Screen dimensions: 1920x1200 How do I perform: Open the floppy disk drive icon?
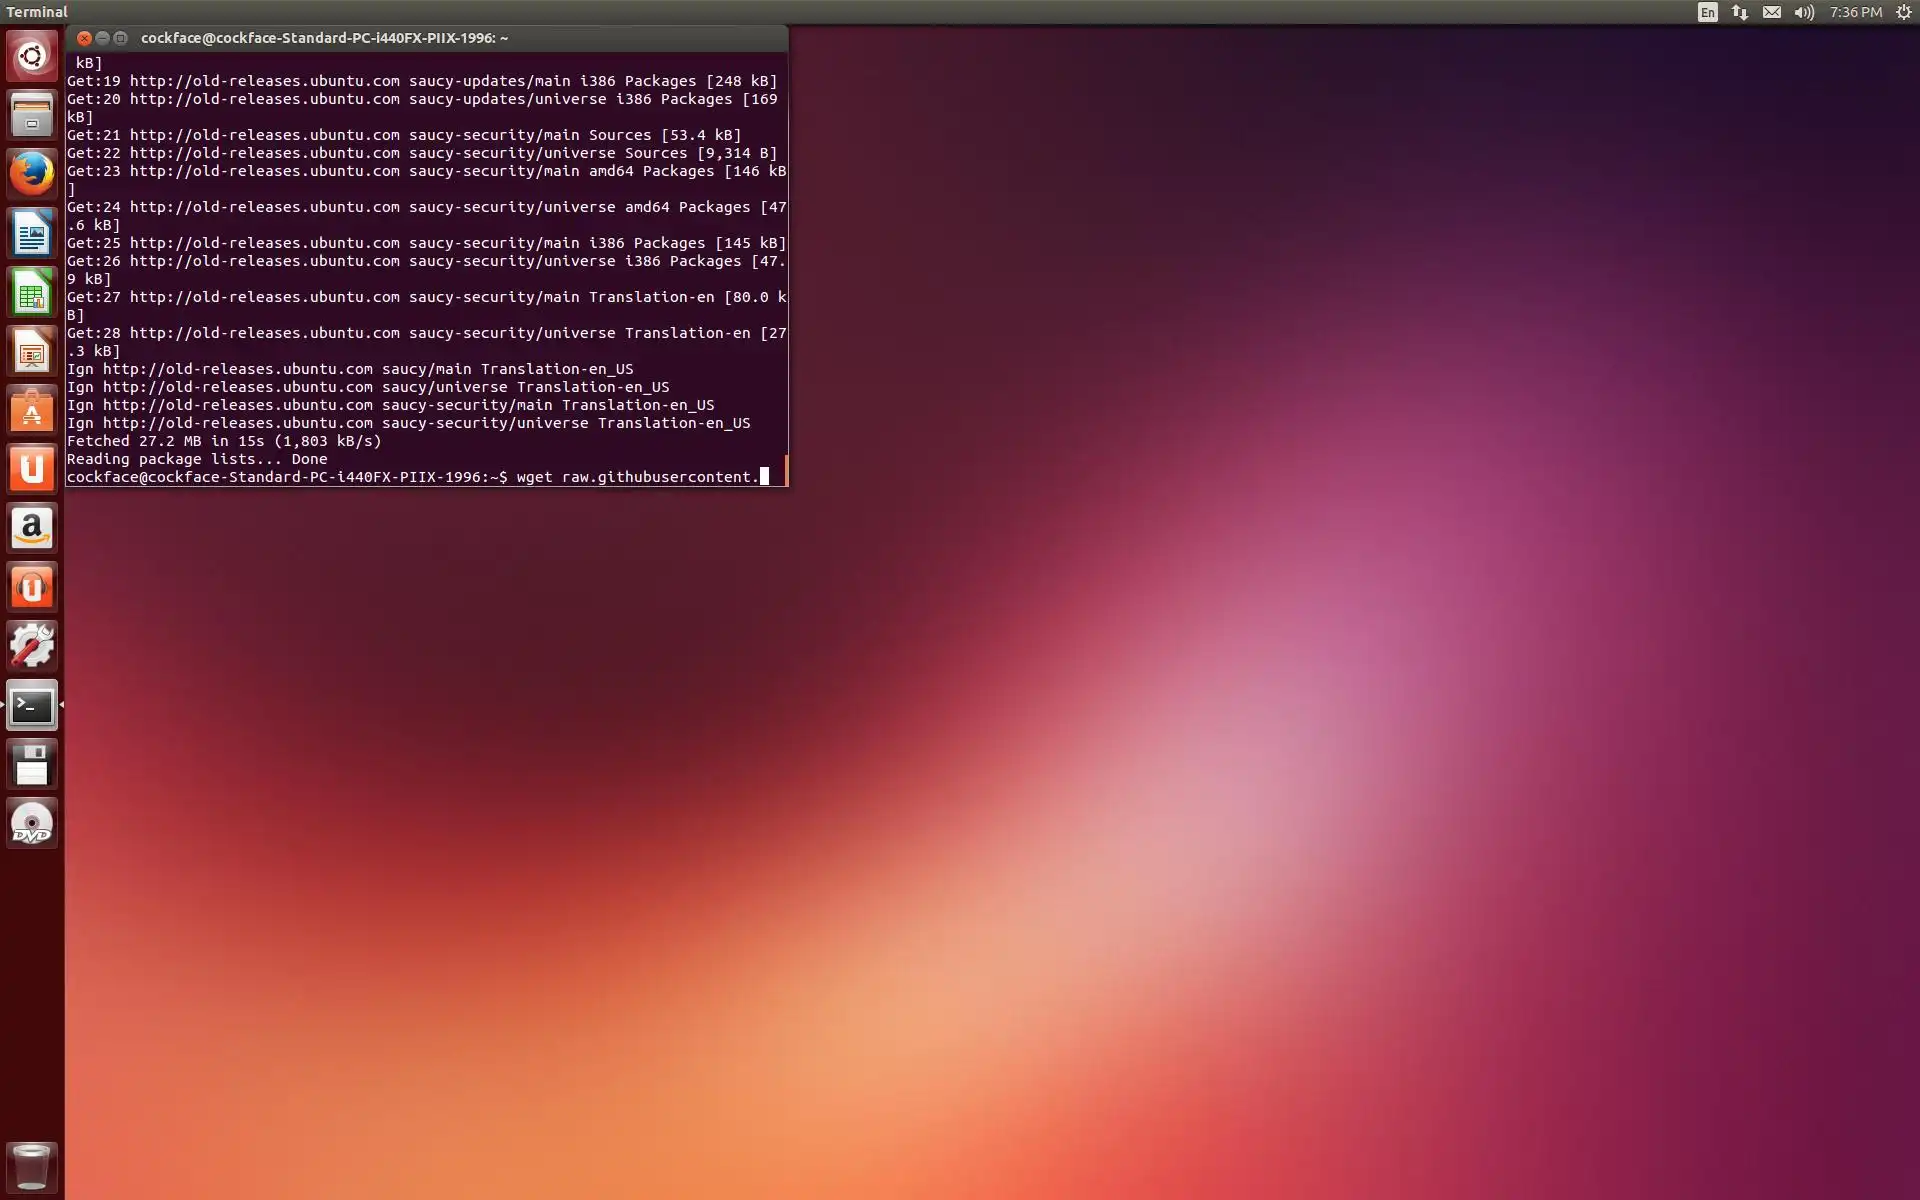[x=32, y=765]
